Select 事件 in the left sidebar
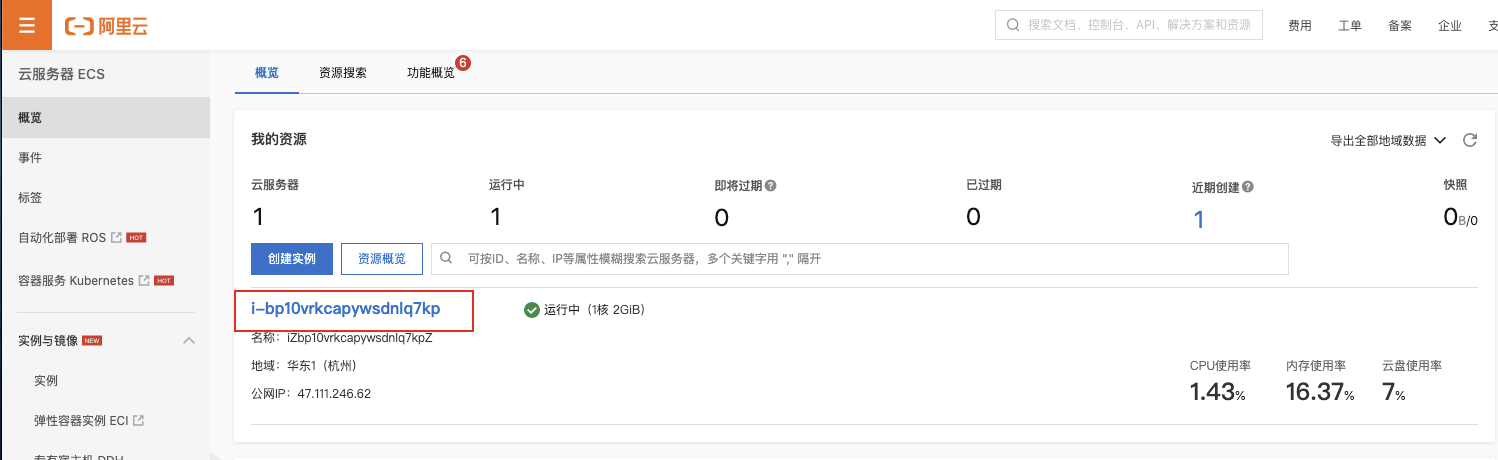1498x460 pixels. (x=30, y=158)
